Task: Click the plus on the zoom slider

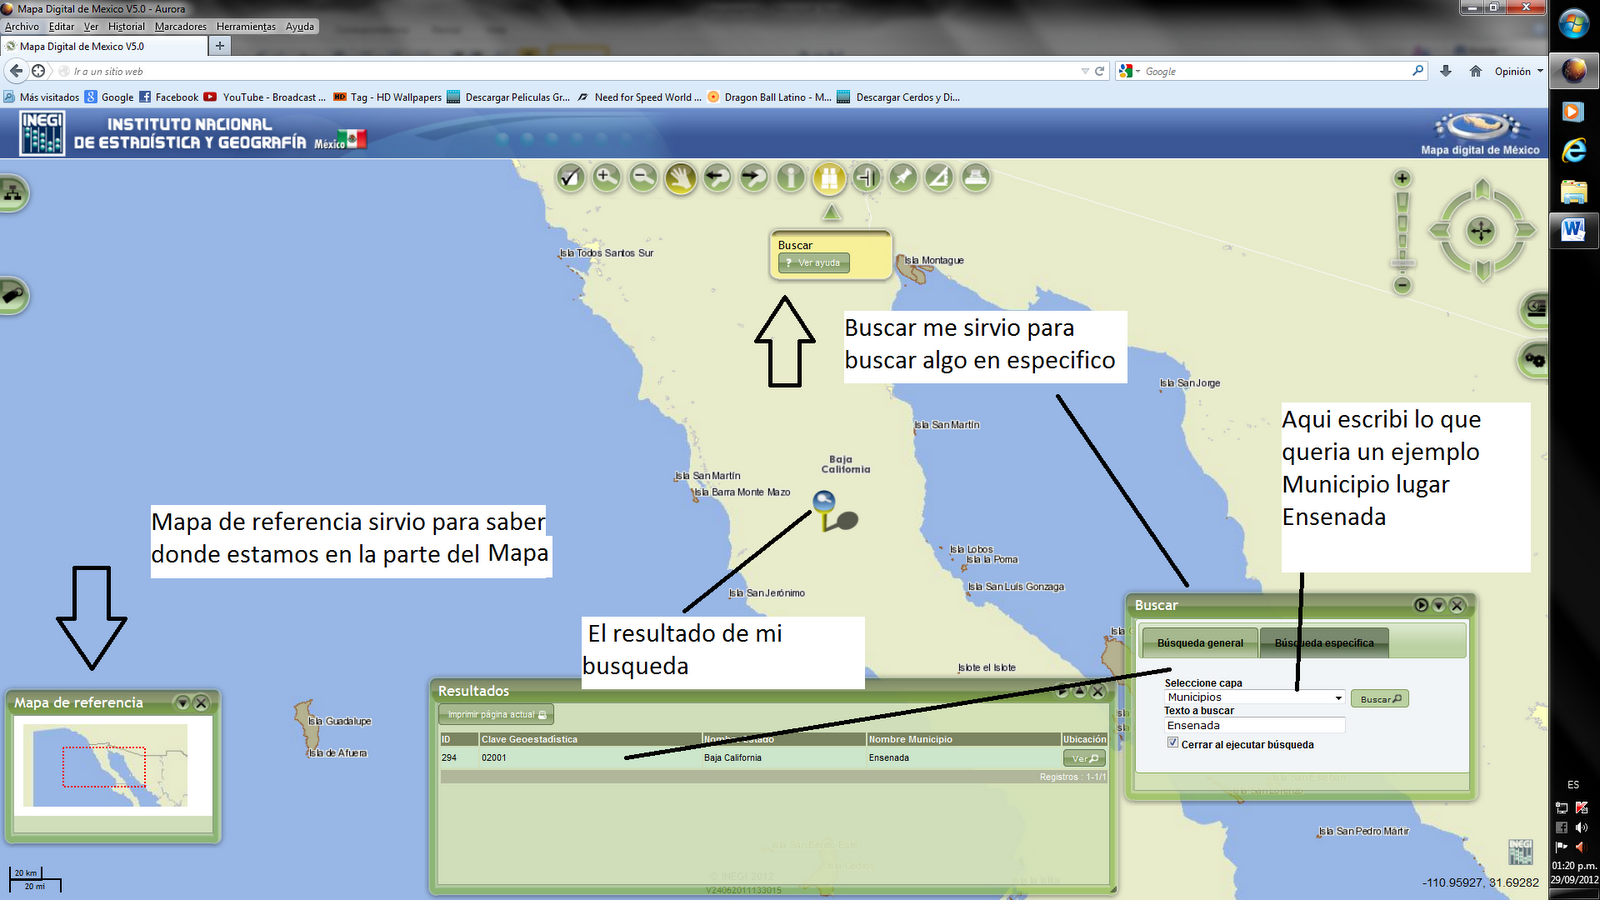Action: [x=1402, y=178]
